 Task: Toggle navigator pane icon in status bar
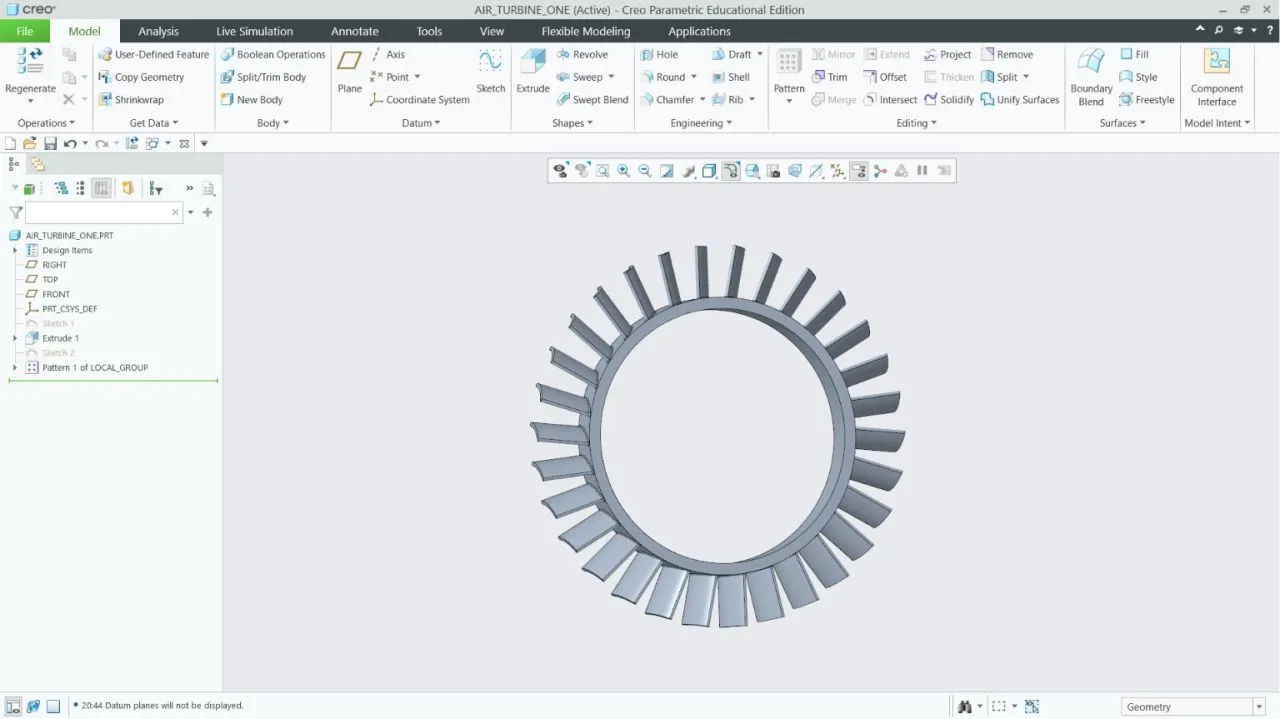(x=13, y=706)
